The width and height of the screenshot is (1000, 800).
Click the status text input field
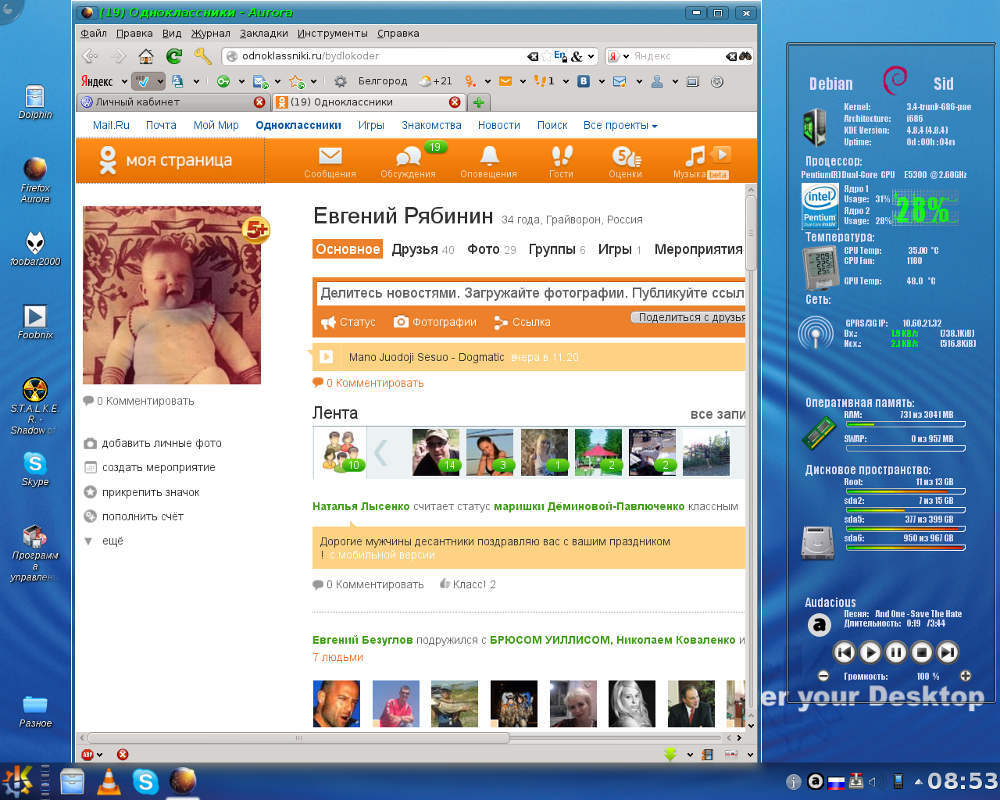pos(531,293)
